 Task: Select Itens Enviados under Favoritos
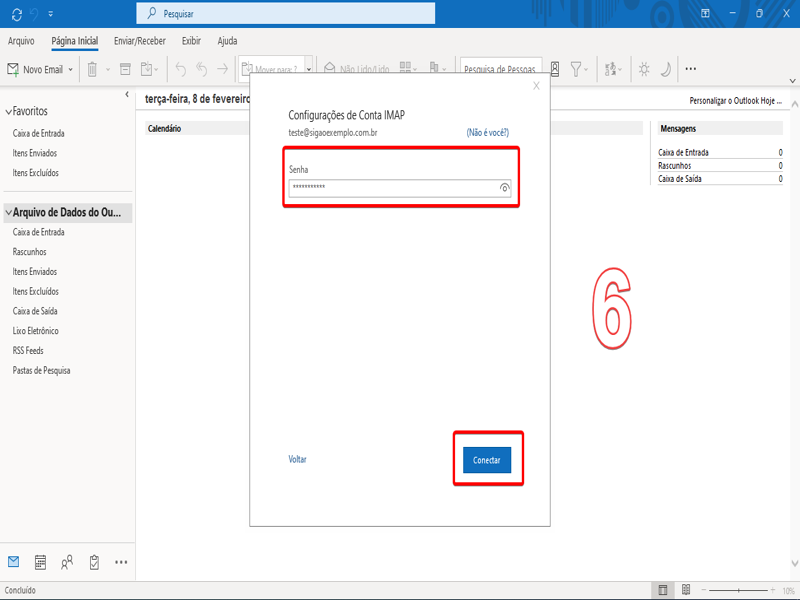[x=35, y=153]
